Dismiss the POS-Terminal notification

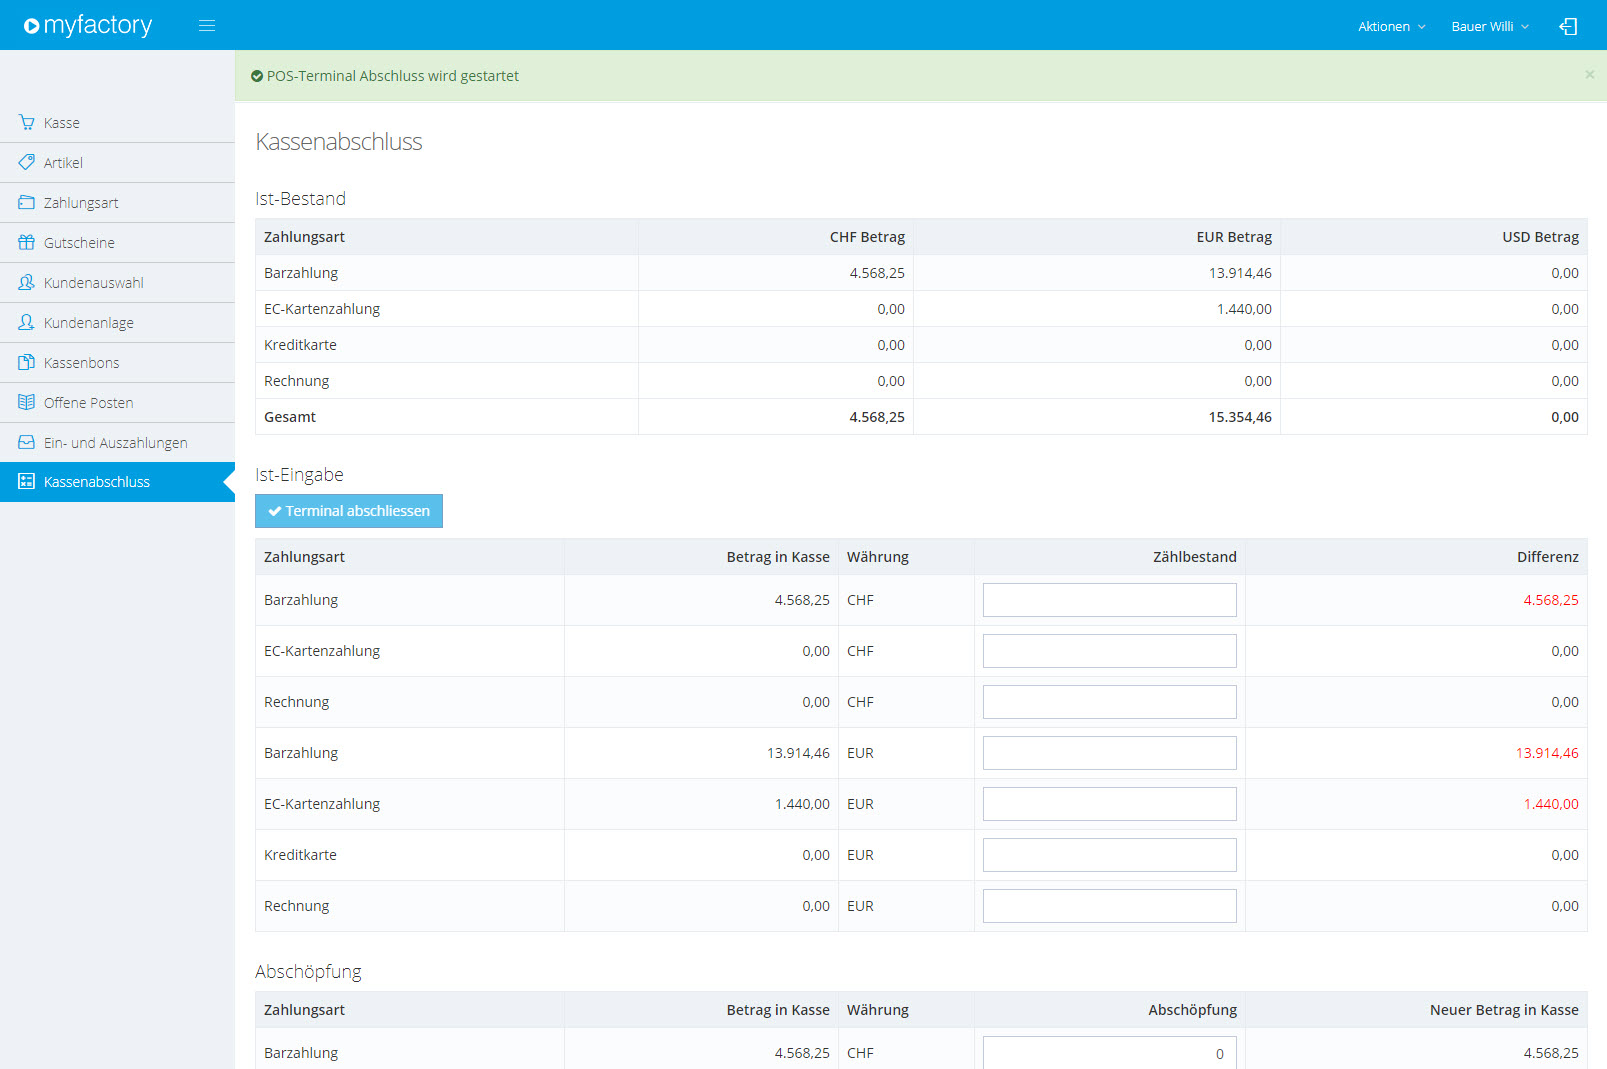pos(1589,74)
